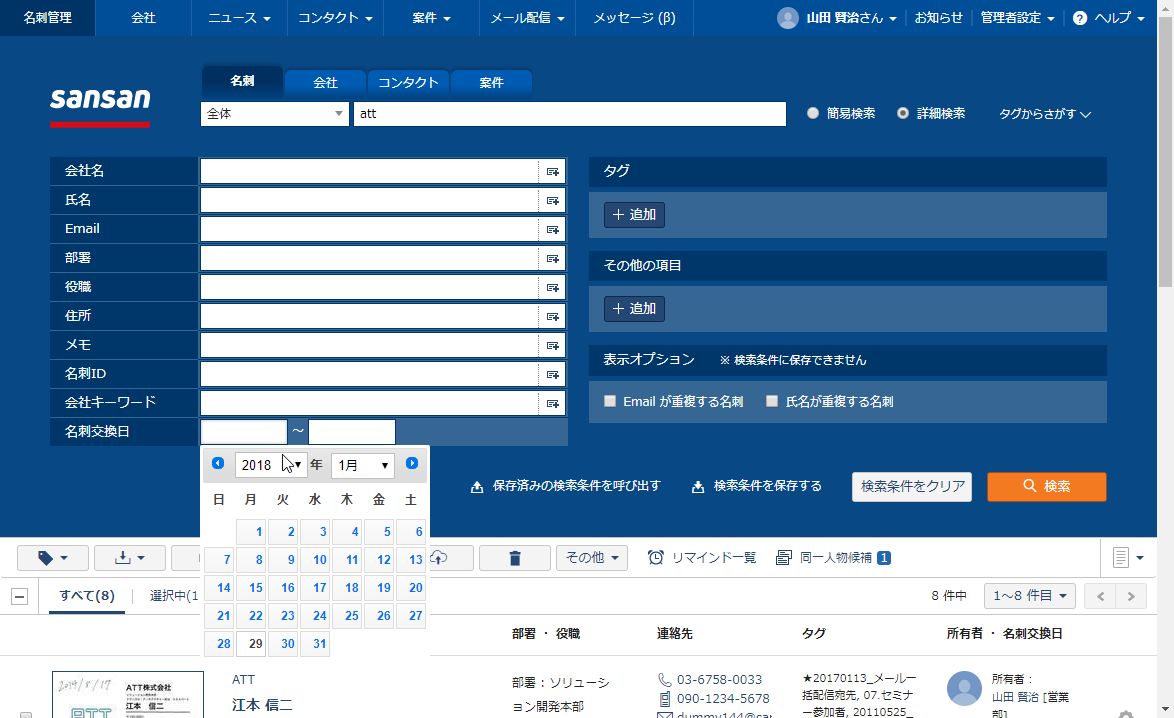Pick day 15 in the calendar
This screenshot has width=1174, height=718.
[252, 588]
